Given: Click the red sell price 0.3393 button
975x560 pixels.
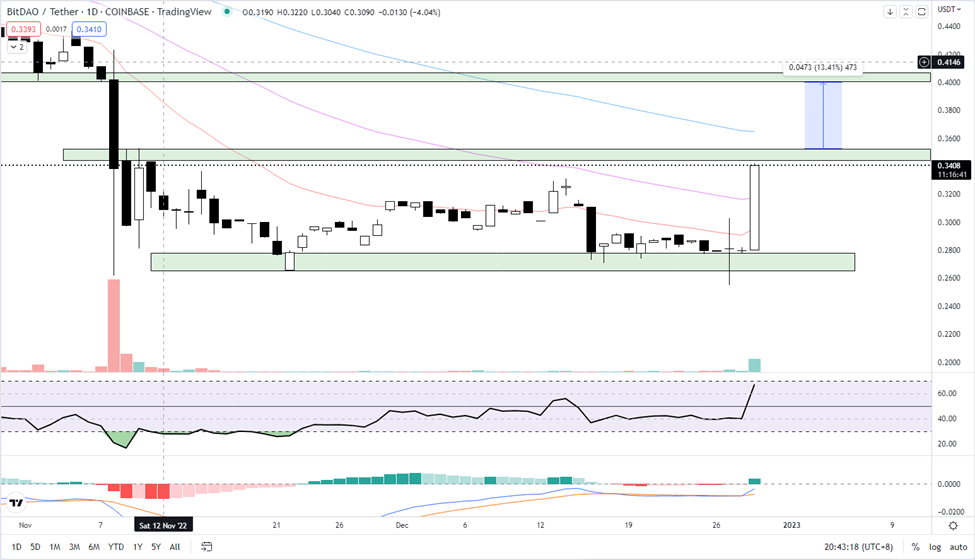Looking at the screenshot, I should (x=24, y=29).
